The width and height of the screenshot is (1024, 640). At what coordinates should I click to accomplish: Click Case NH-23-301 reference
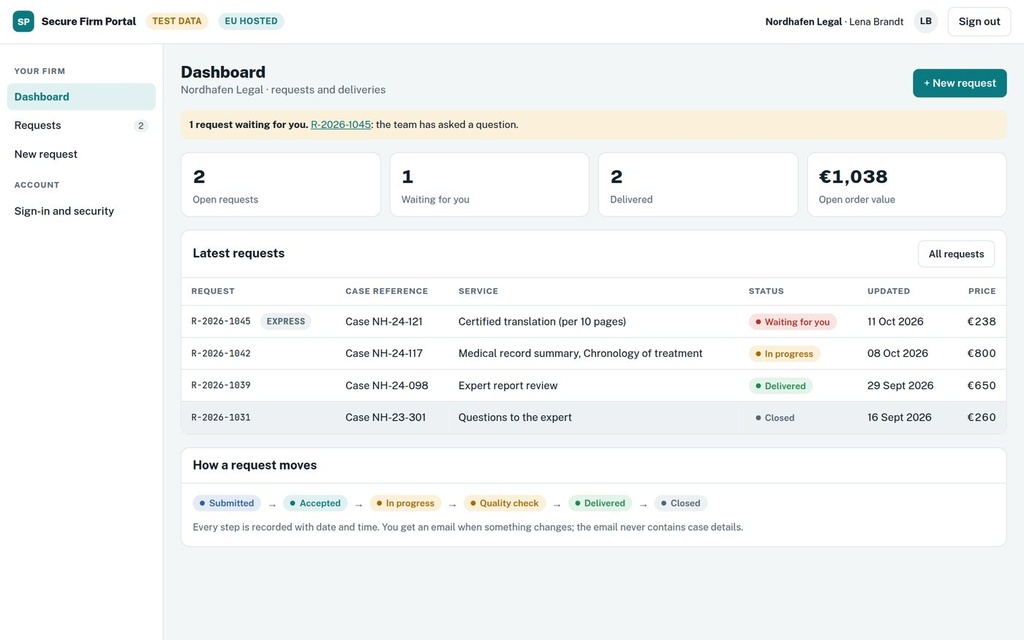click(x=385, y=417)
